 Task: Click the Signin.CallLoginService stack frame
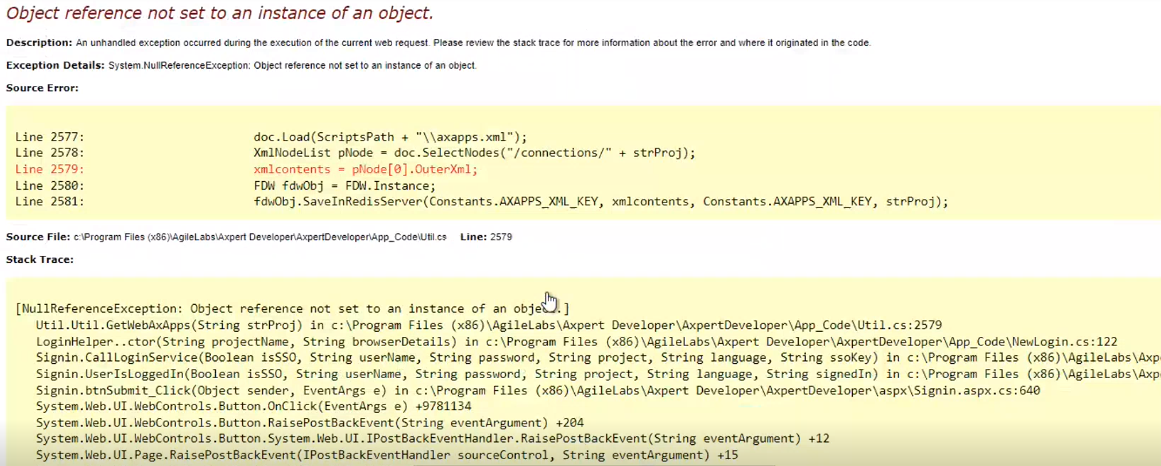pos(598,358)
